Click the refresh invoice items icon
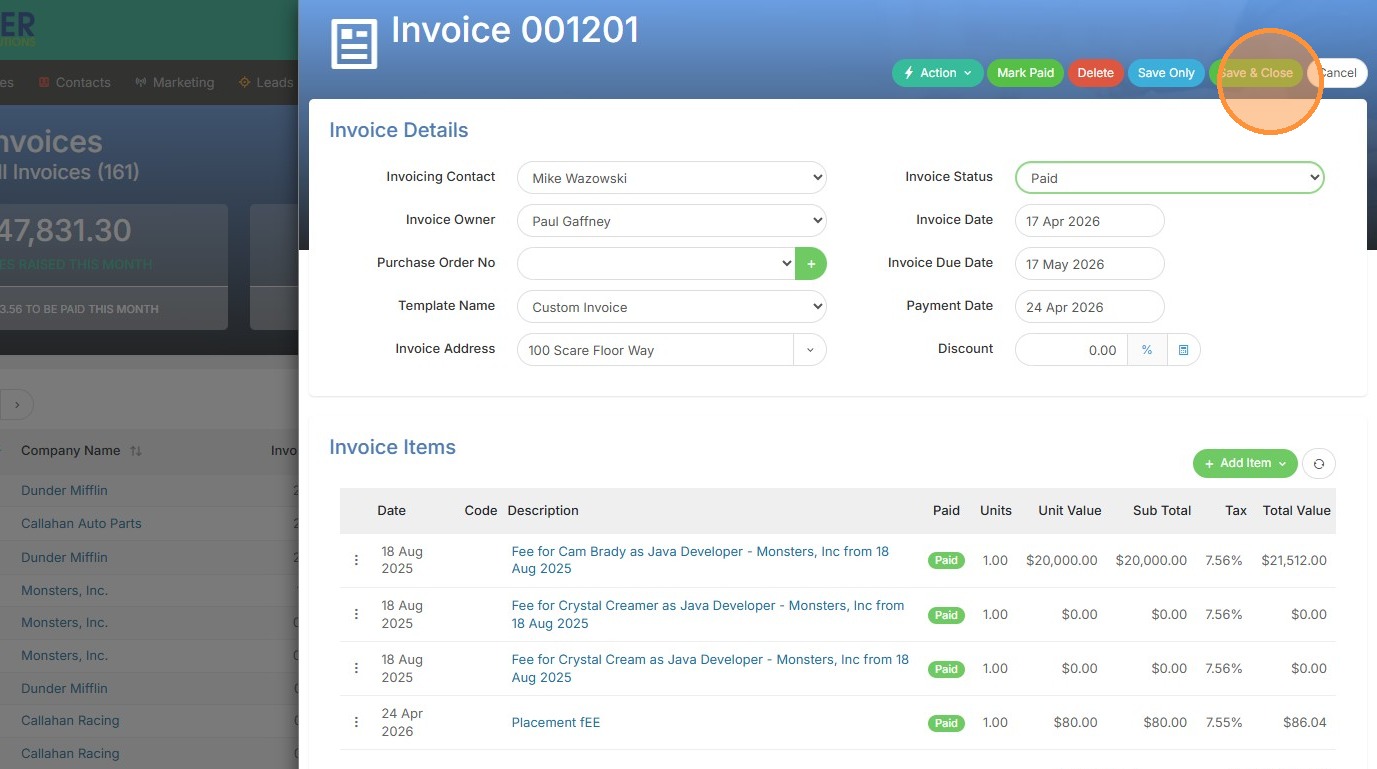 pyautogui.click(x=1319, y=463)
